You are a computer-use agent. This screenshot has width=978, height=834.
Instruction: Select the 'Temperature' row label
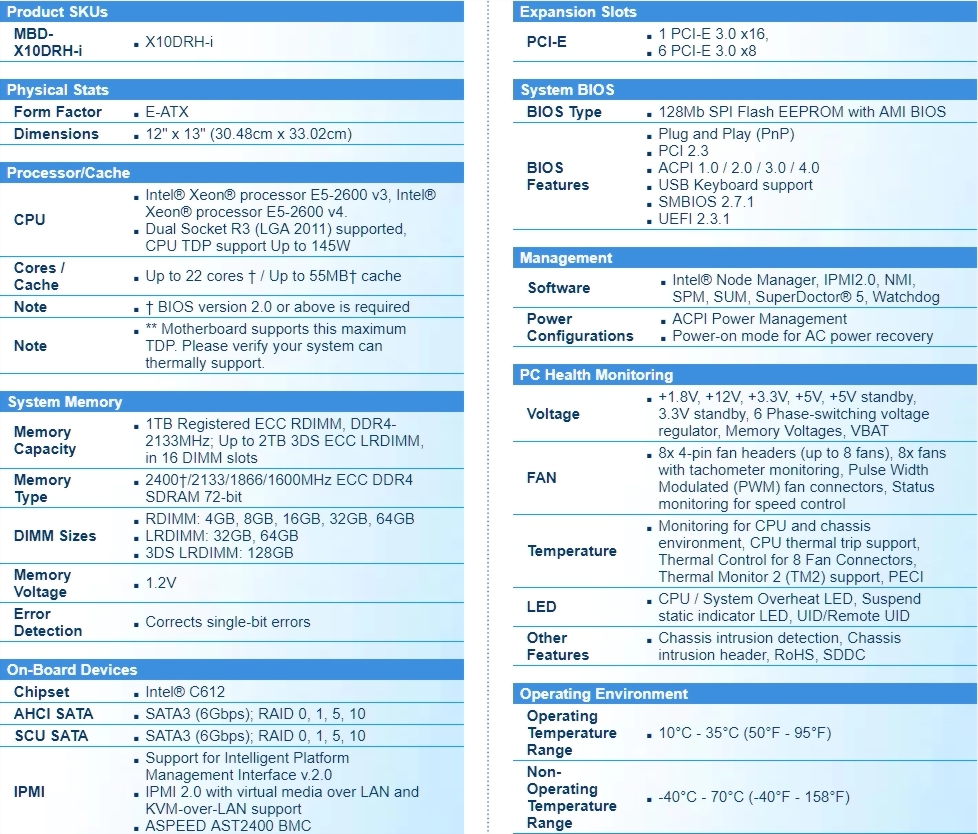pyautogui.click(x=572, y=551)
